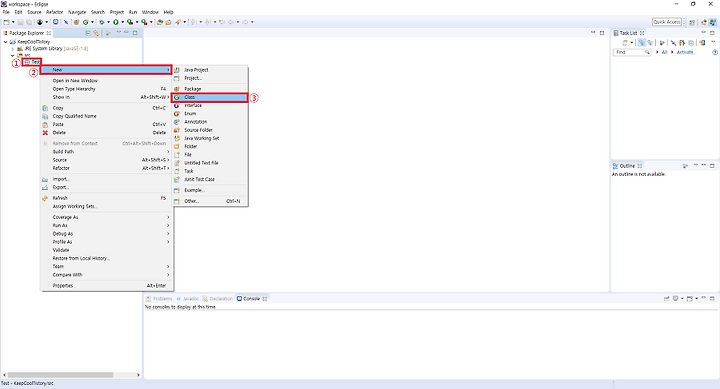Click the Find field in Task List
Screen dimensions: 720x389
[x=632, y=52]
